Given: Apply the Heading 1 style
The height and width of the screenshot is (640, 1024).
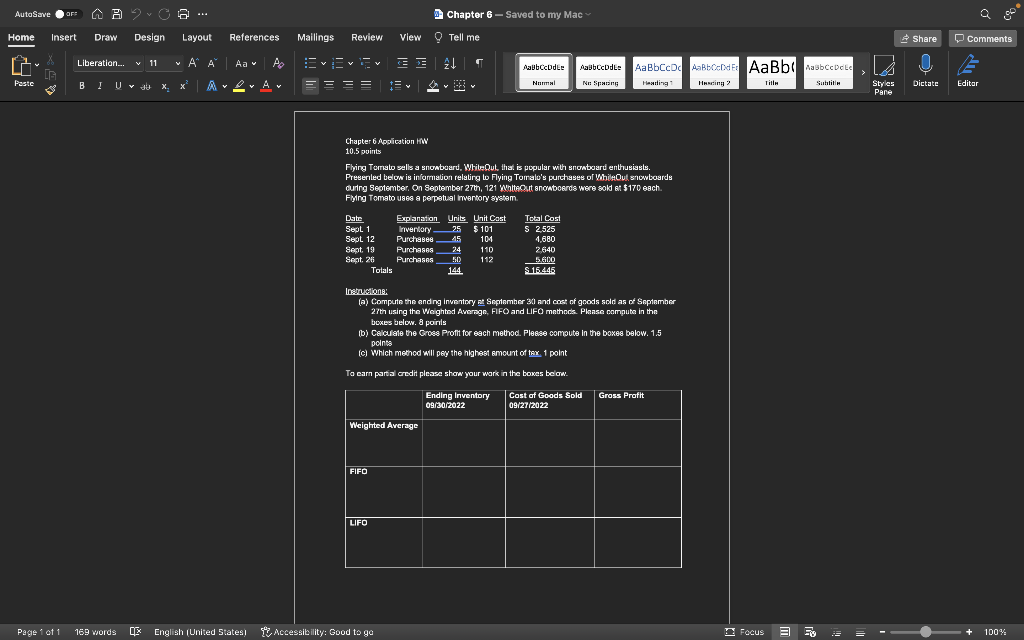Looking at the screenshot, I should 657,72.
